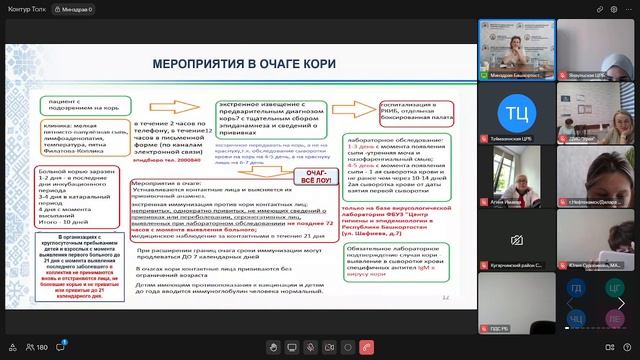Go to next page of participants
640x360 pixels.
coord(621,303)
